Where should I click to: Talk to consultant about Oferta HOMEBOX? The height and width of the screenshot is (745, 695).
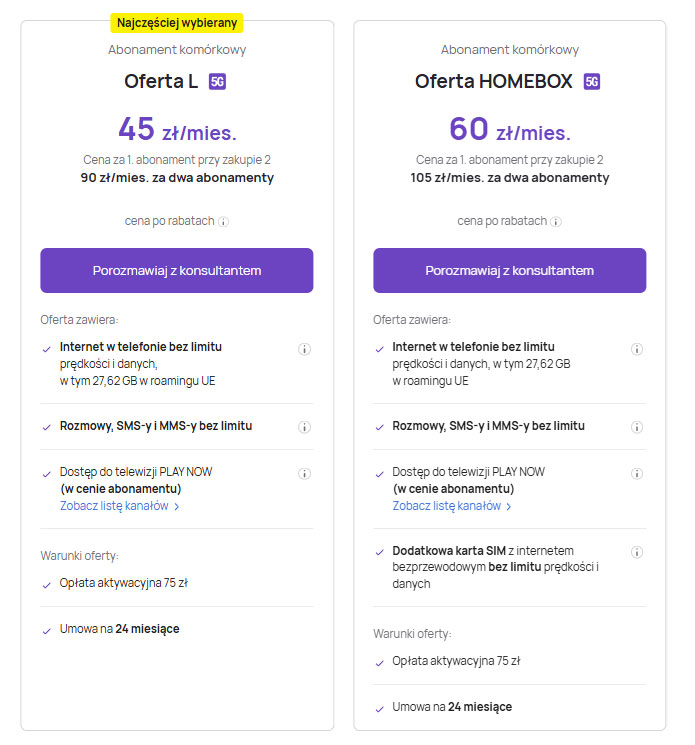point(509,270)
